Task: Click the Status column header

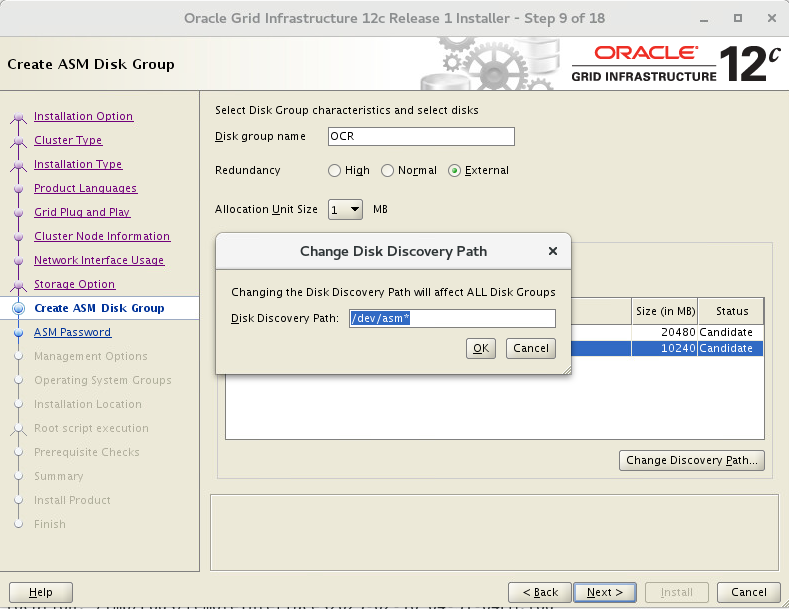Action: (x=731, y=311)
